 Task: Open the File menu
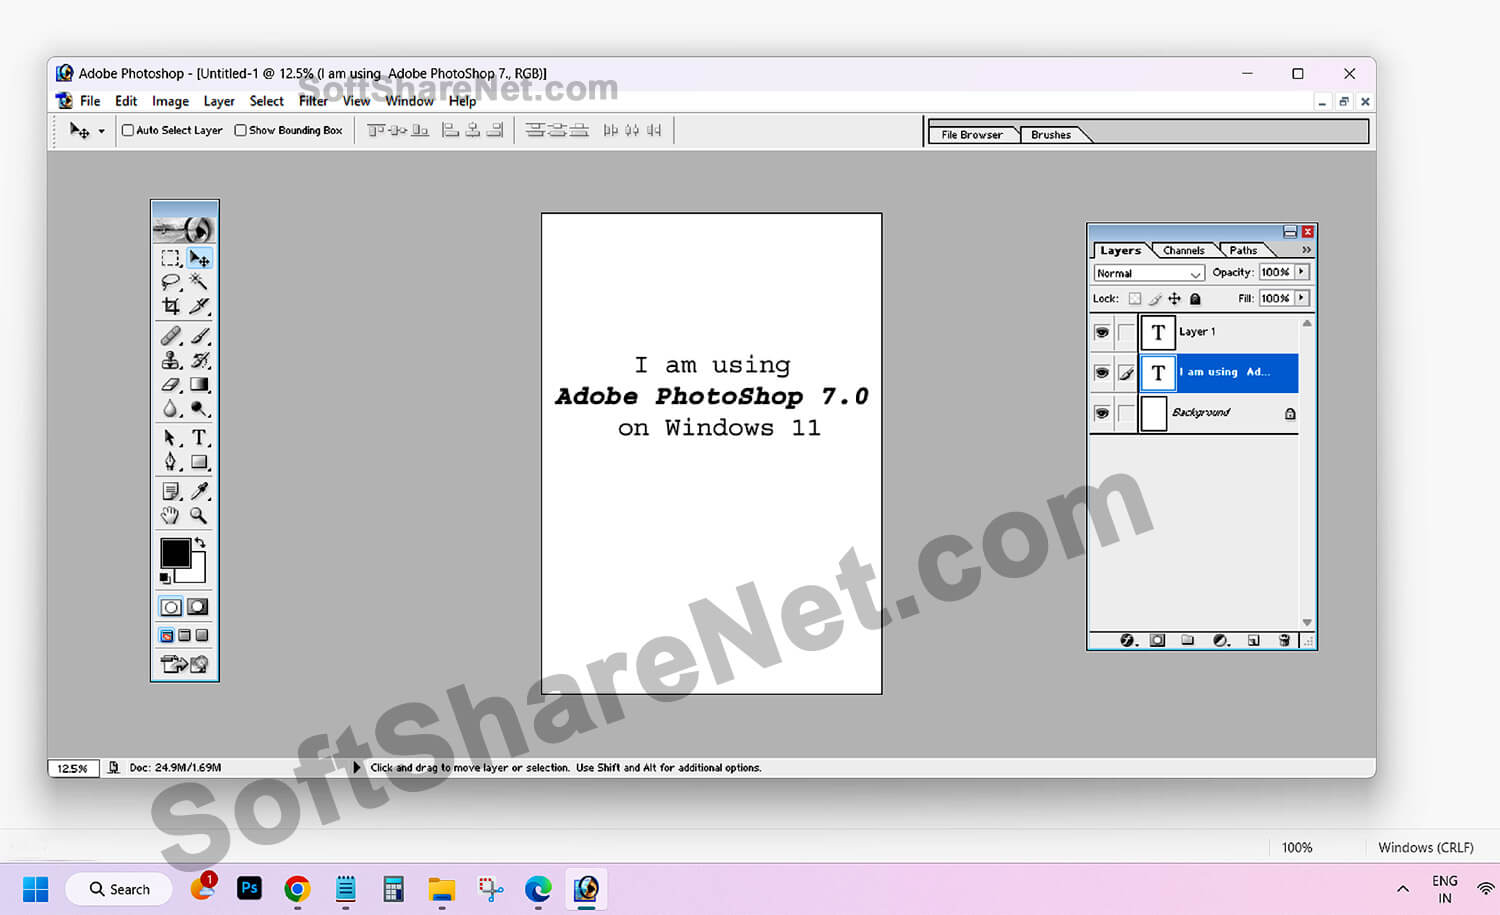click(90, 101)
